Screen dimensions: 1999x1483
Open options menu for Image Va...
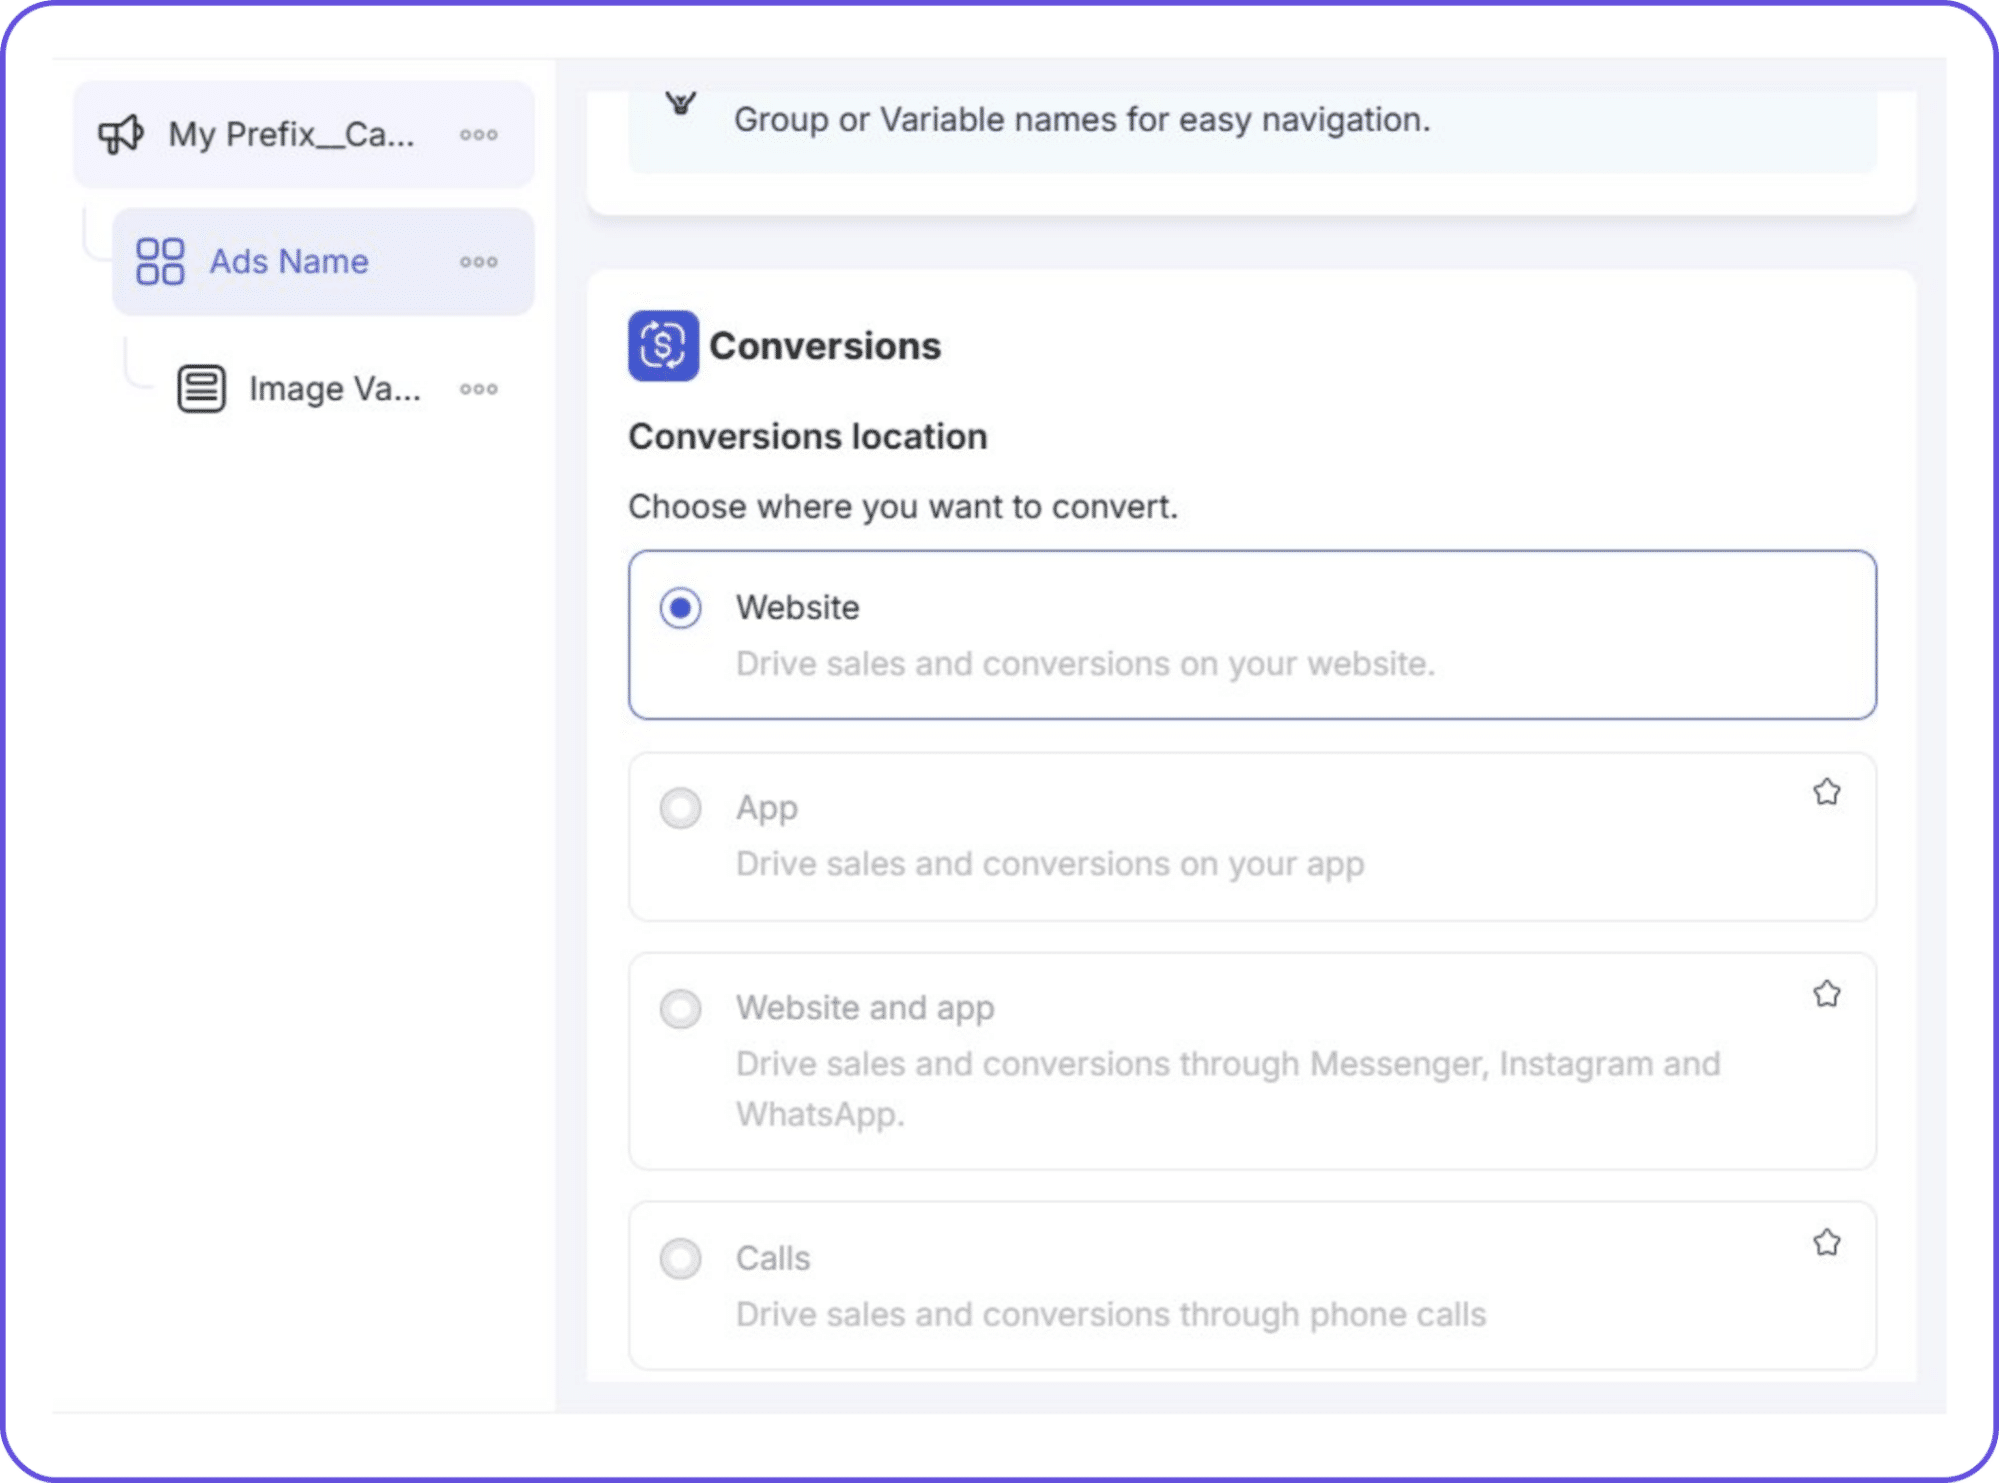point(479,389)
